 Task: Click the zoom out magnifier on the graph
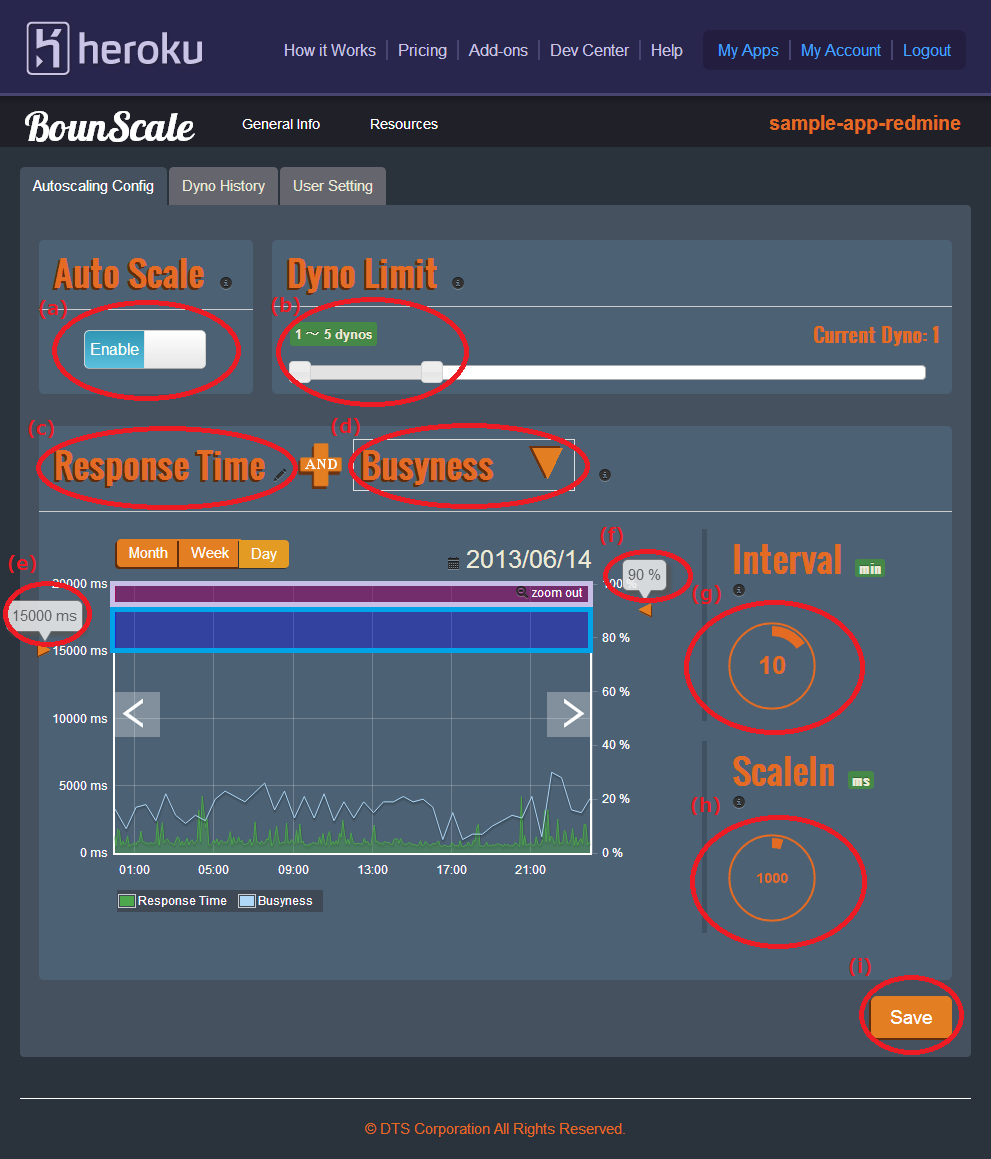point(521,592)
